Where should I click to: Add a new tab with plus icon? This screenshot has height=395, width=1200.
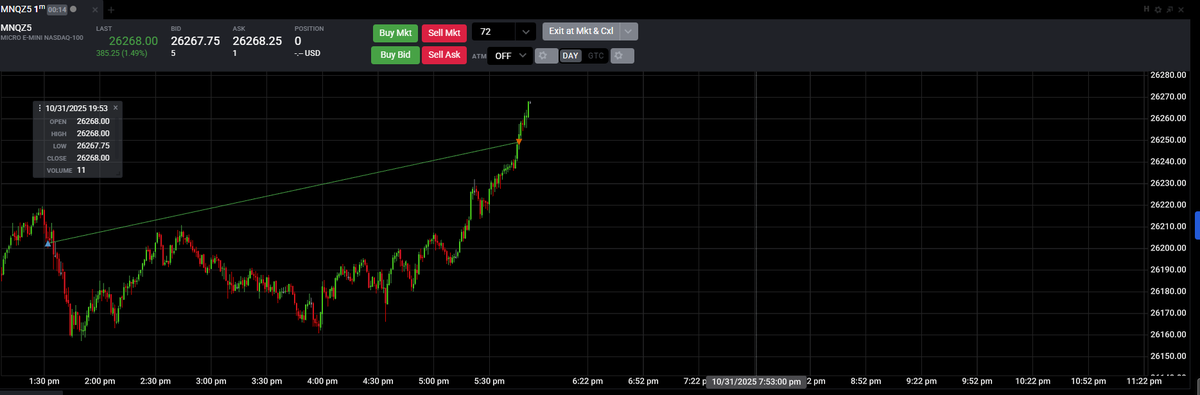(111, 9)
